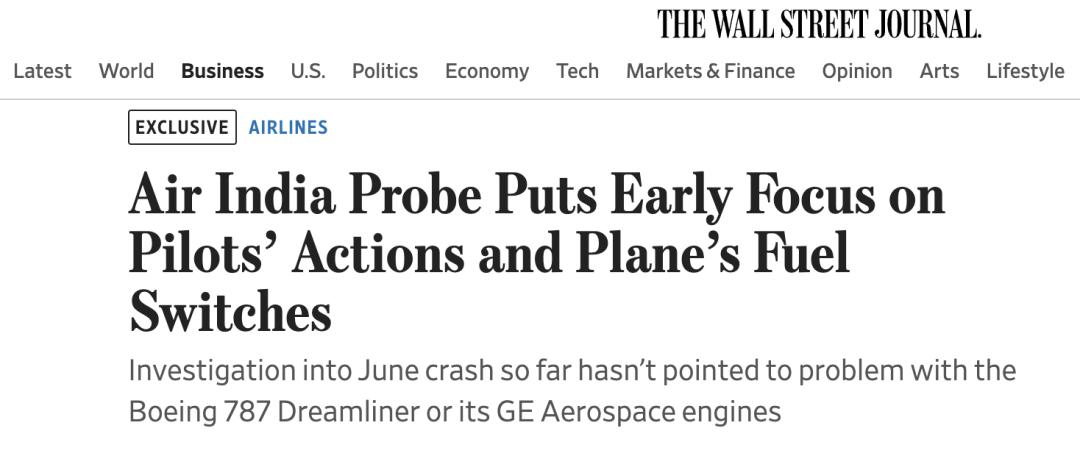Open Markets & Finance section
The image size is (1080, 456).
point(710,71)
